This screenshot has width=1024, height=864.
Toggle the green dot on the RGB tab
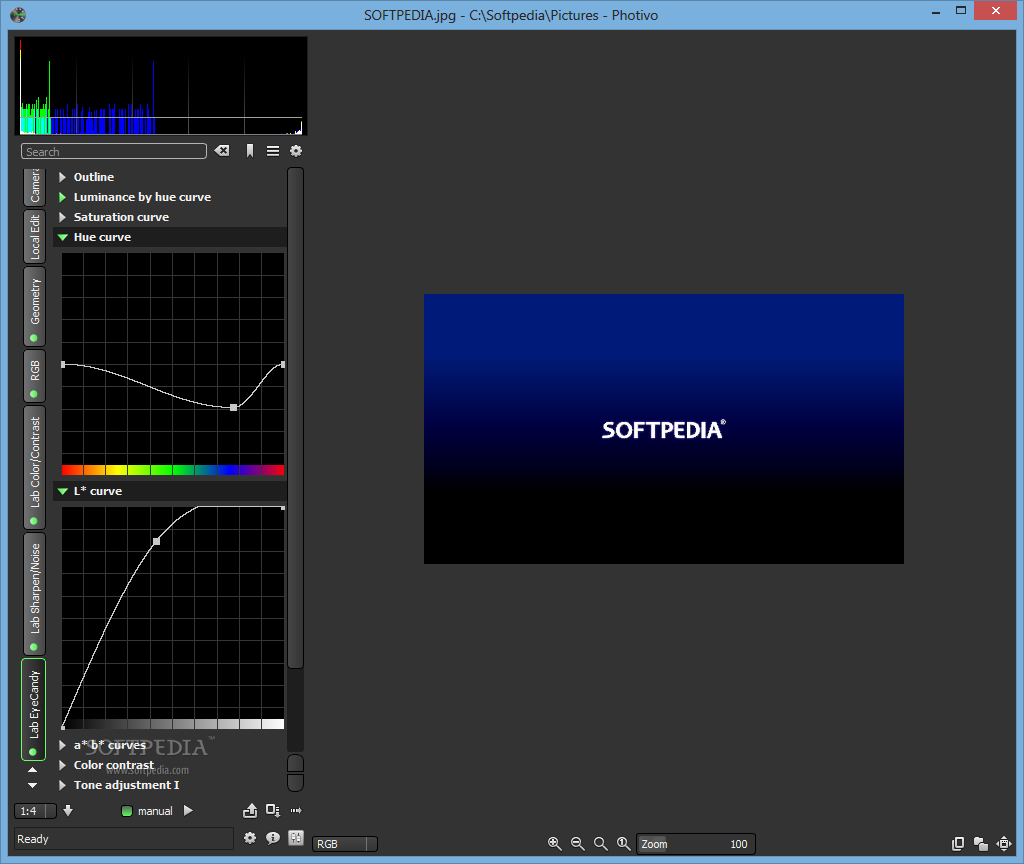click(x=33, y=394)
